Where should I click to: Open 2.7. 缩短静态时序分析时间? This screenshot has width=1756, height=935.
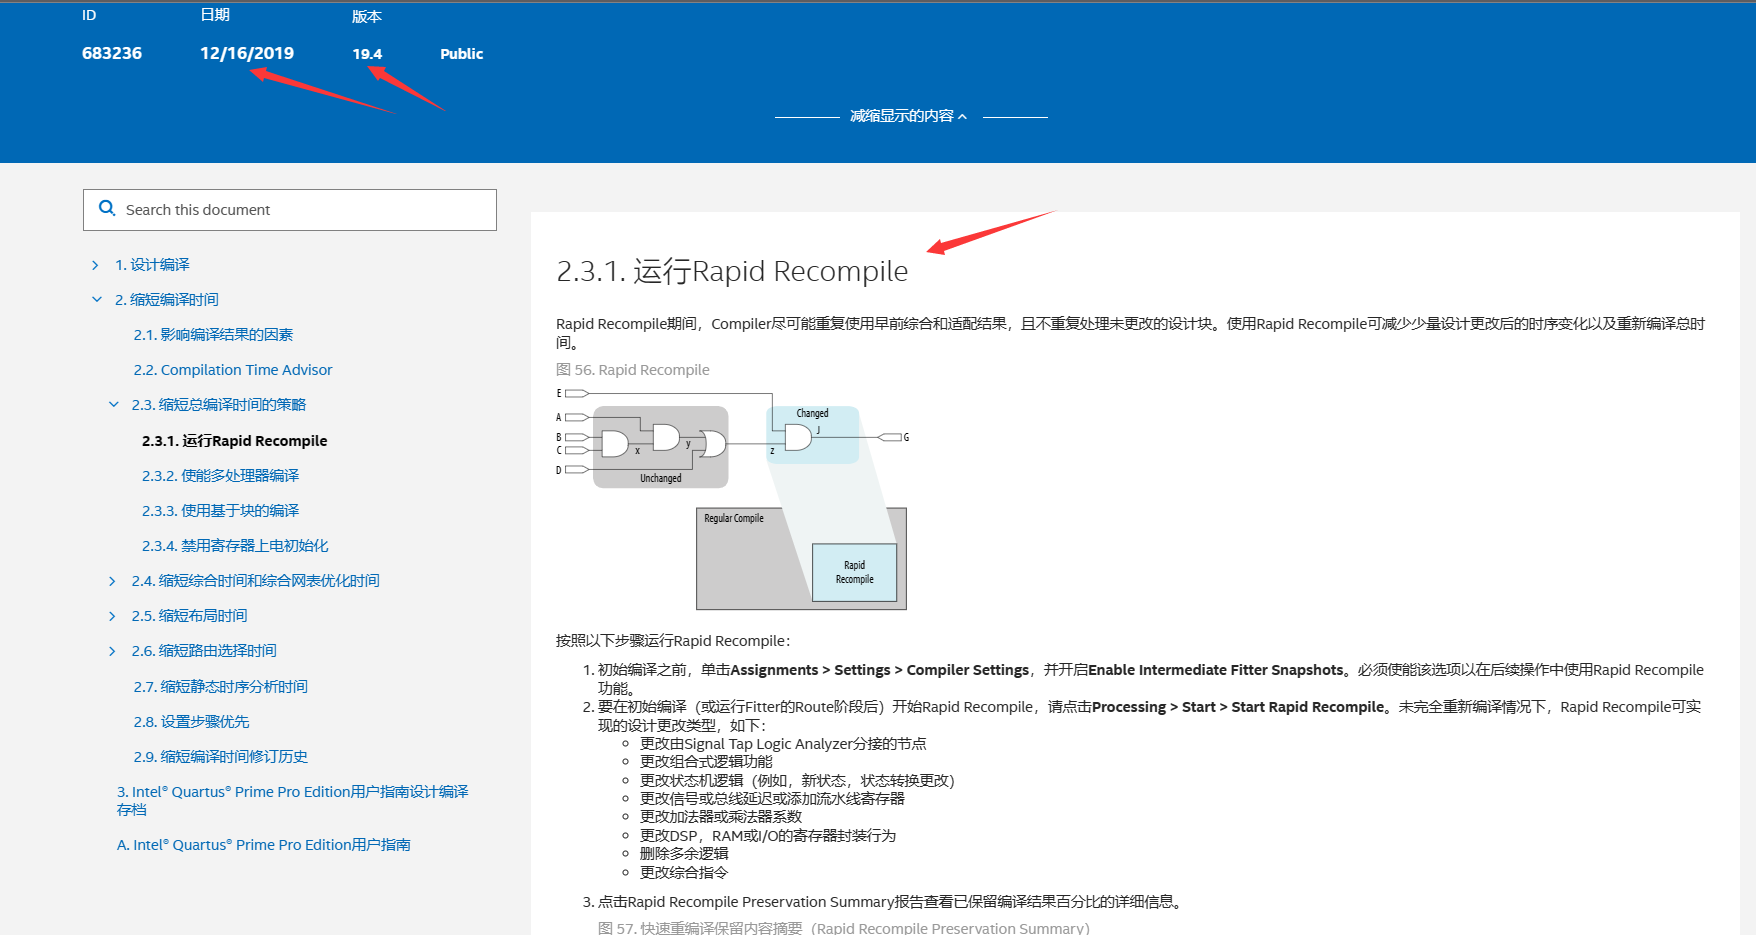pos(221,687)
